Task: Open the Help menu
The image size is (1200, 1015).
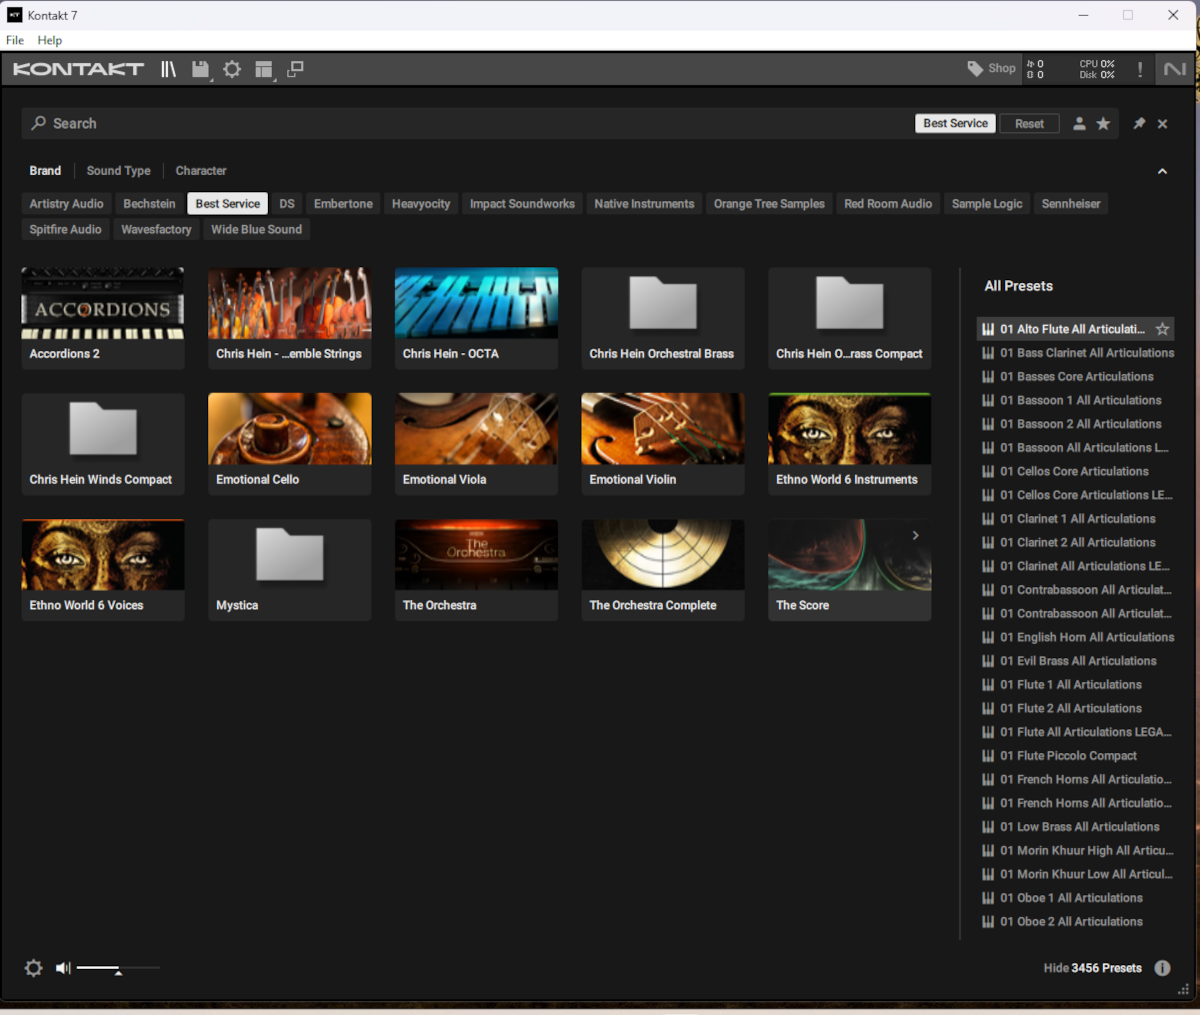Action: point(50,40)
